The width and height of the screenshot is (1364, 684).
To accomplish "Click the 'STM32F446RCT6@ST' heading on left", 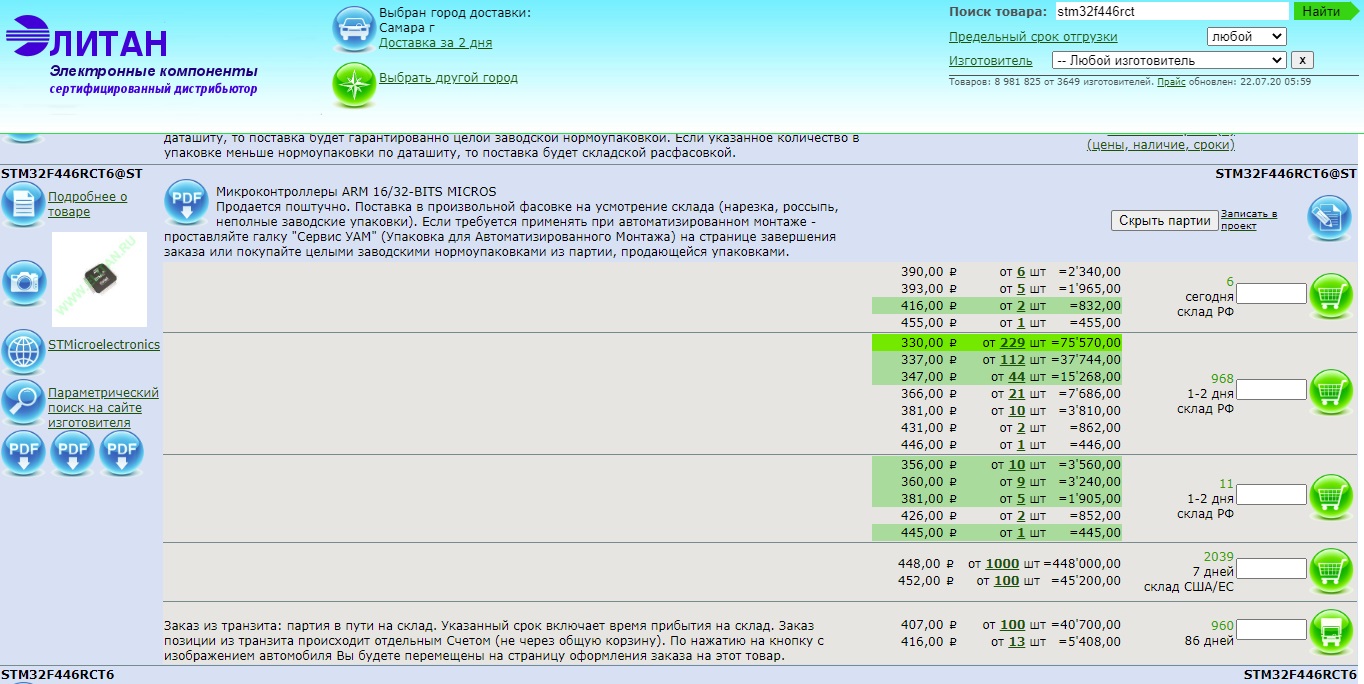I will click(72, 173).
